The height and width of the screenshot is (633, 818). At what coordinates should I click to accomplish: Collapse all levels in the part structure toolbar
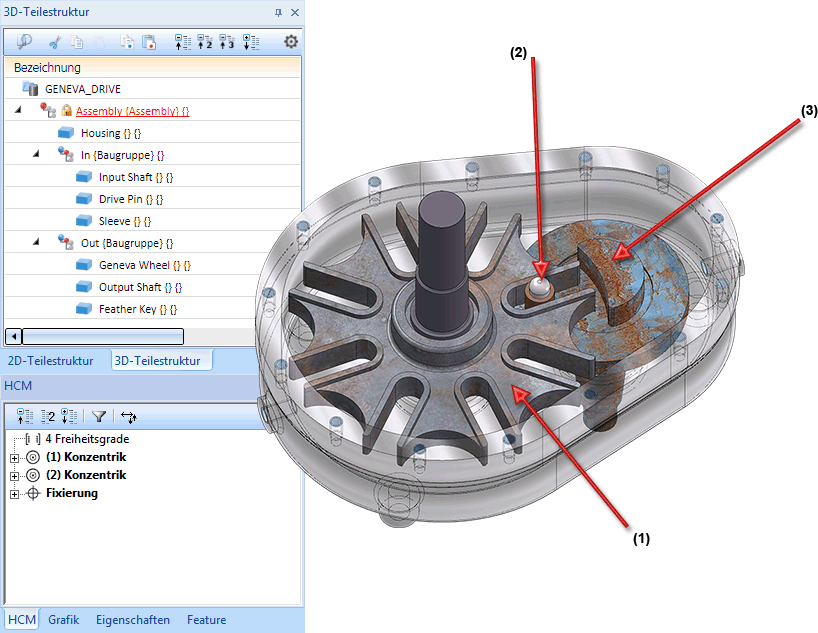182,42
